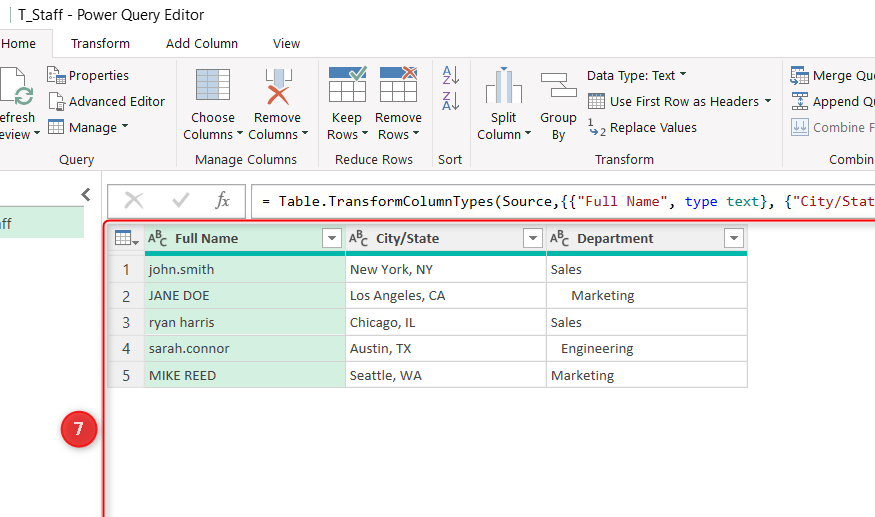Viewport: 875px width, 517px height.
Task: Click the JANE DOE cell
Action: click(x=244, y=296)
